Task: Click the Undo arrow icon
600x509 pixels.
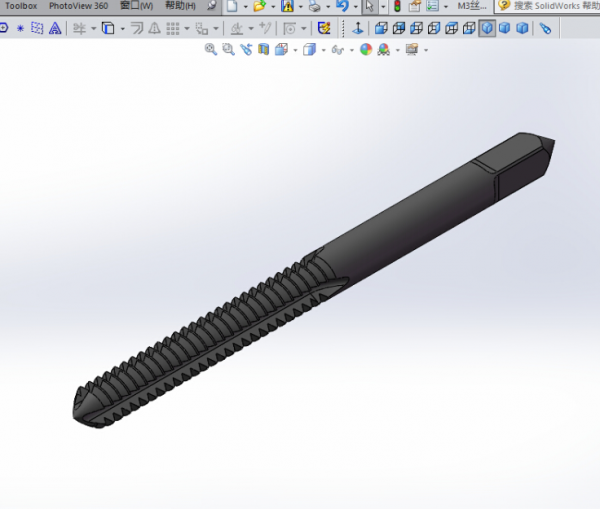Action: pyautogui.click(x=342, y=6)
